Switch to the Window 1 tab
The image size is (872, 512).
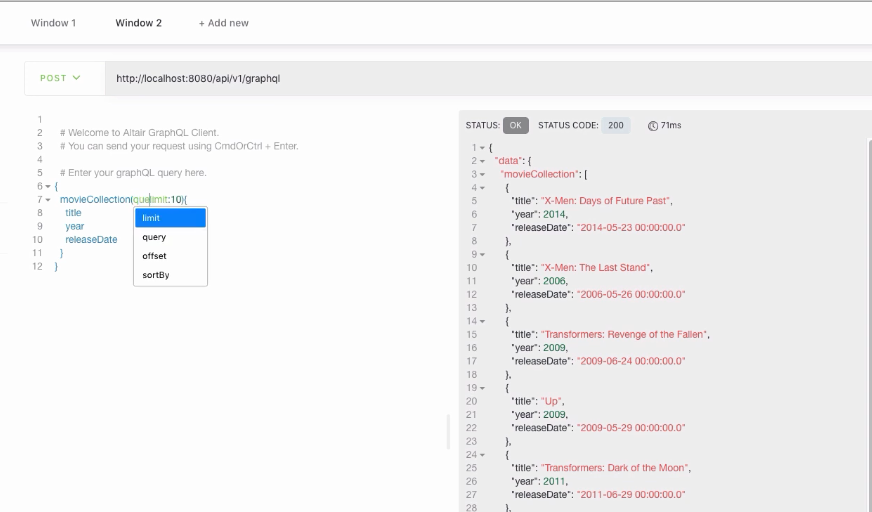tap(53, 23)
